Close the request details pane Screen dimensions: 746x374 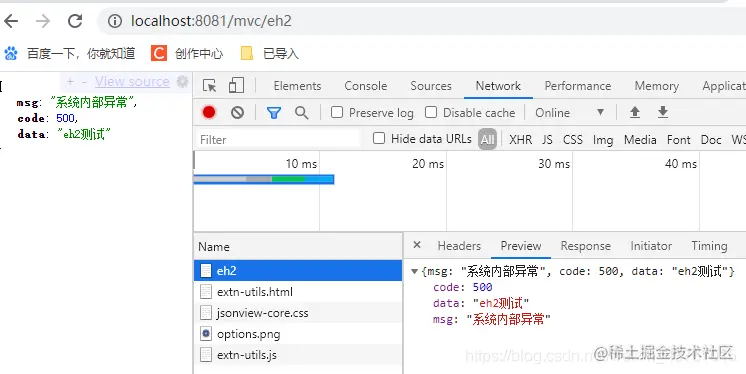[x=417, y=245]
